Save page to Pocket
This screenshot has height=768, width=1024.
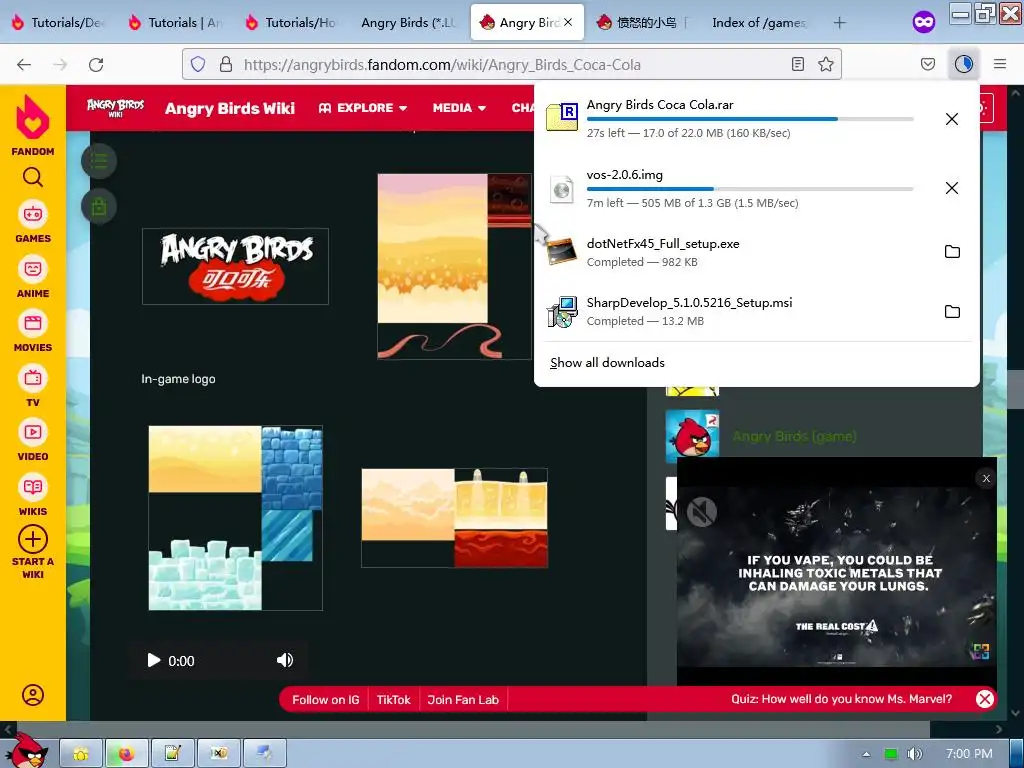tap(927, 64)
